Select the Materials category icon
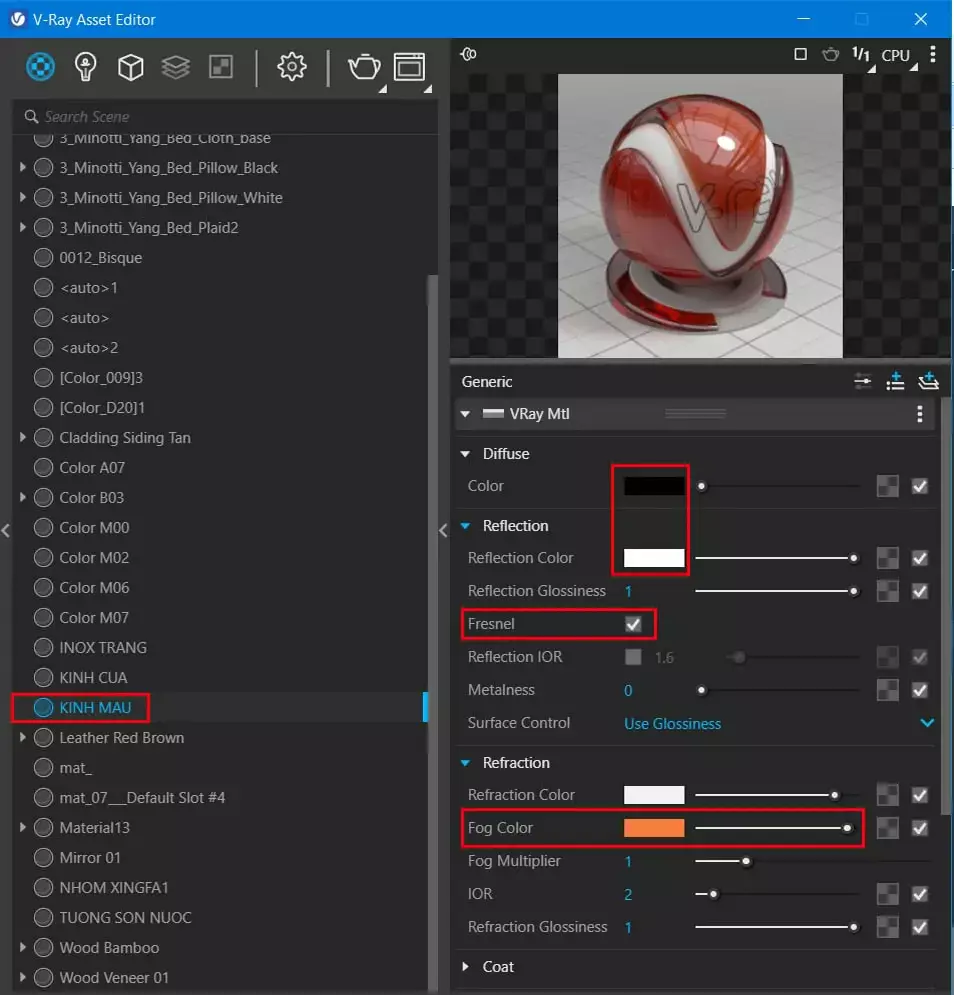 click(x=40, y=67)
